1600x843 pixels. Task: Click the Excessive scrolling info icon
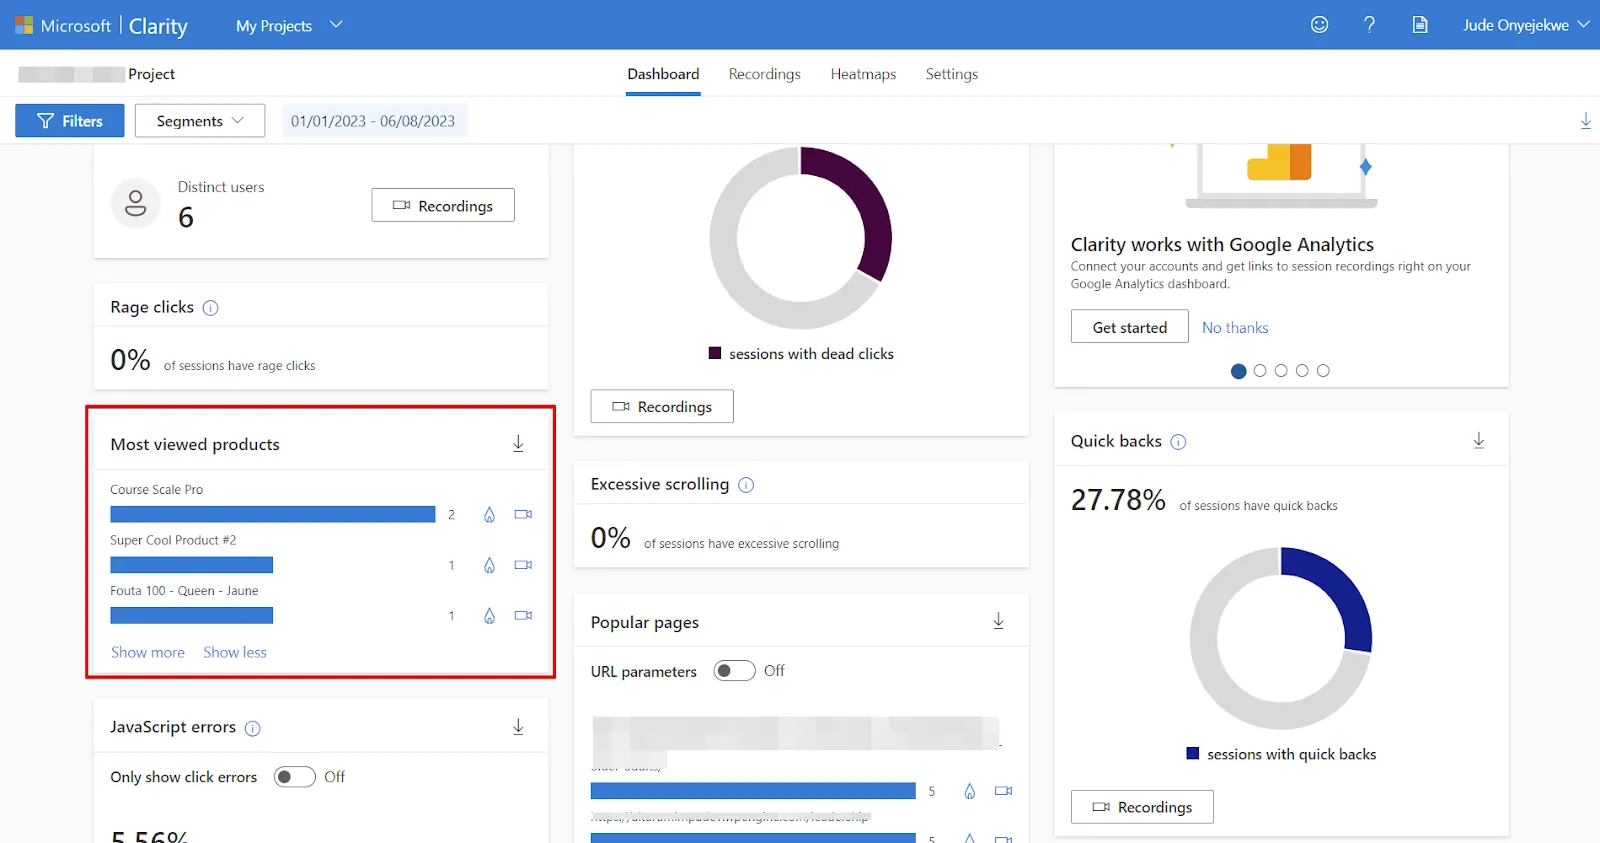click(x=746, y=485)
